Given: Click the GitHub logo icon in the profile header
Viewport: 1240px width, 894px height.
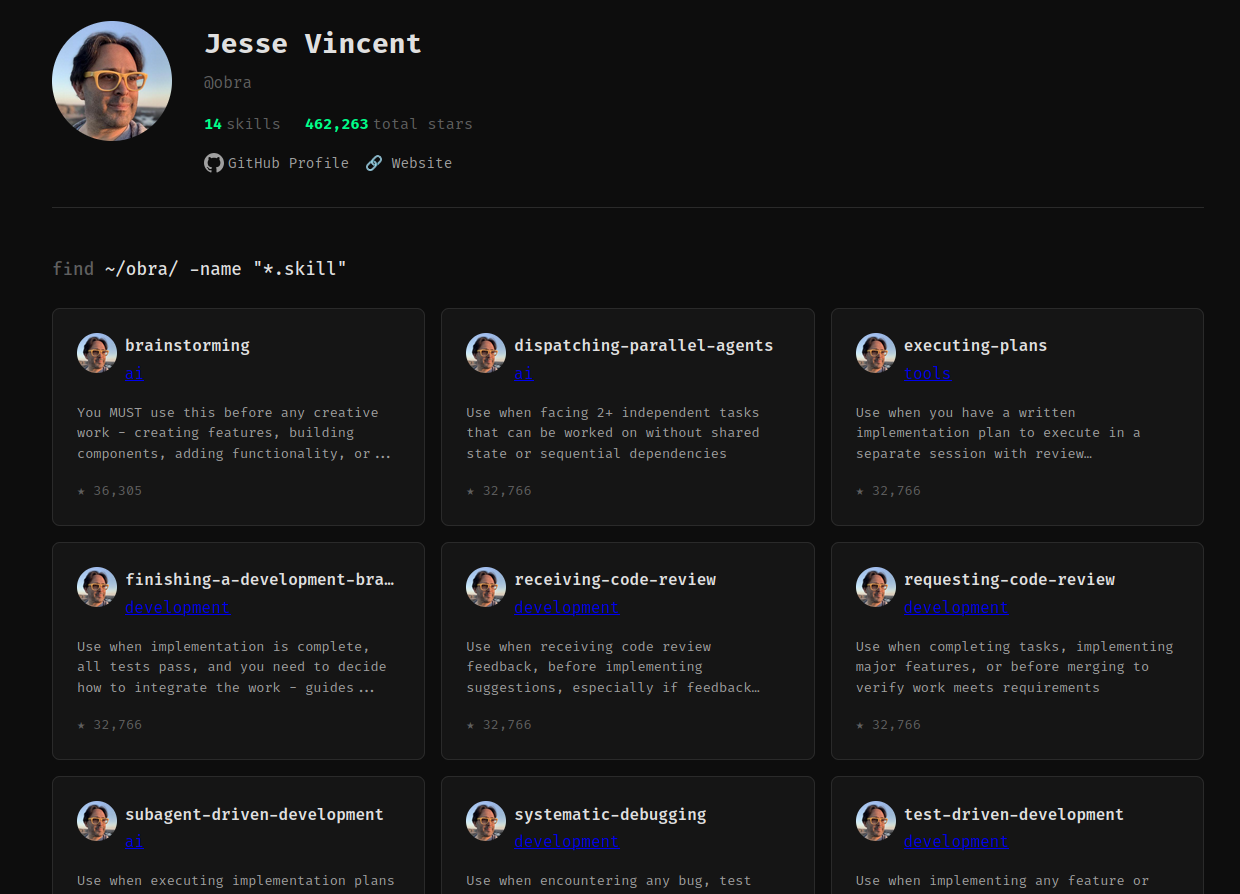Looking at the screenshot, I should [213, 162].
